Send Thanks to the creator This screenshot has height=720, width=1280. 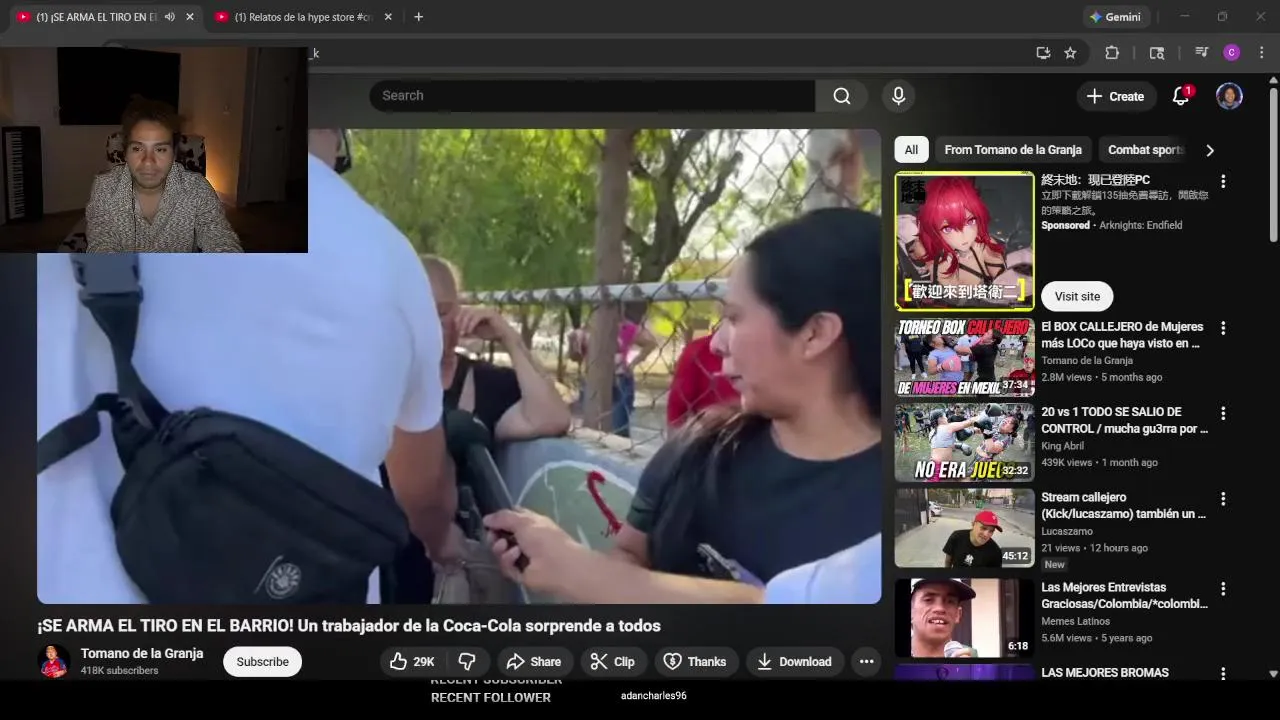coord(695,662)
